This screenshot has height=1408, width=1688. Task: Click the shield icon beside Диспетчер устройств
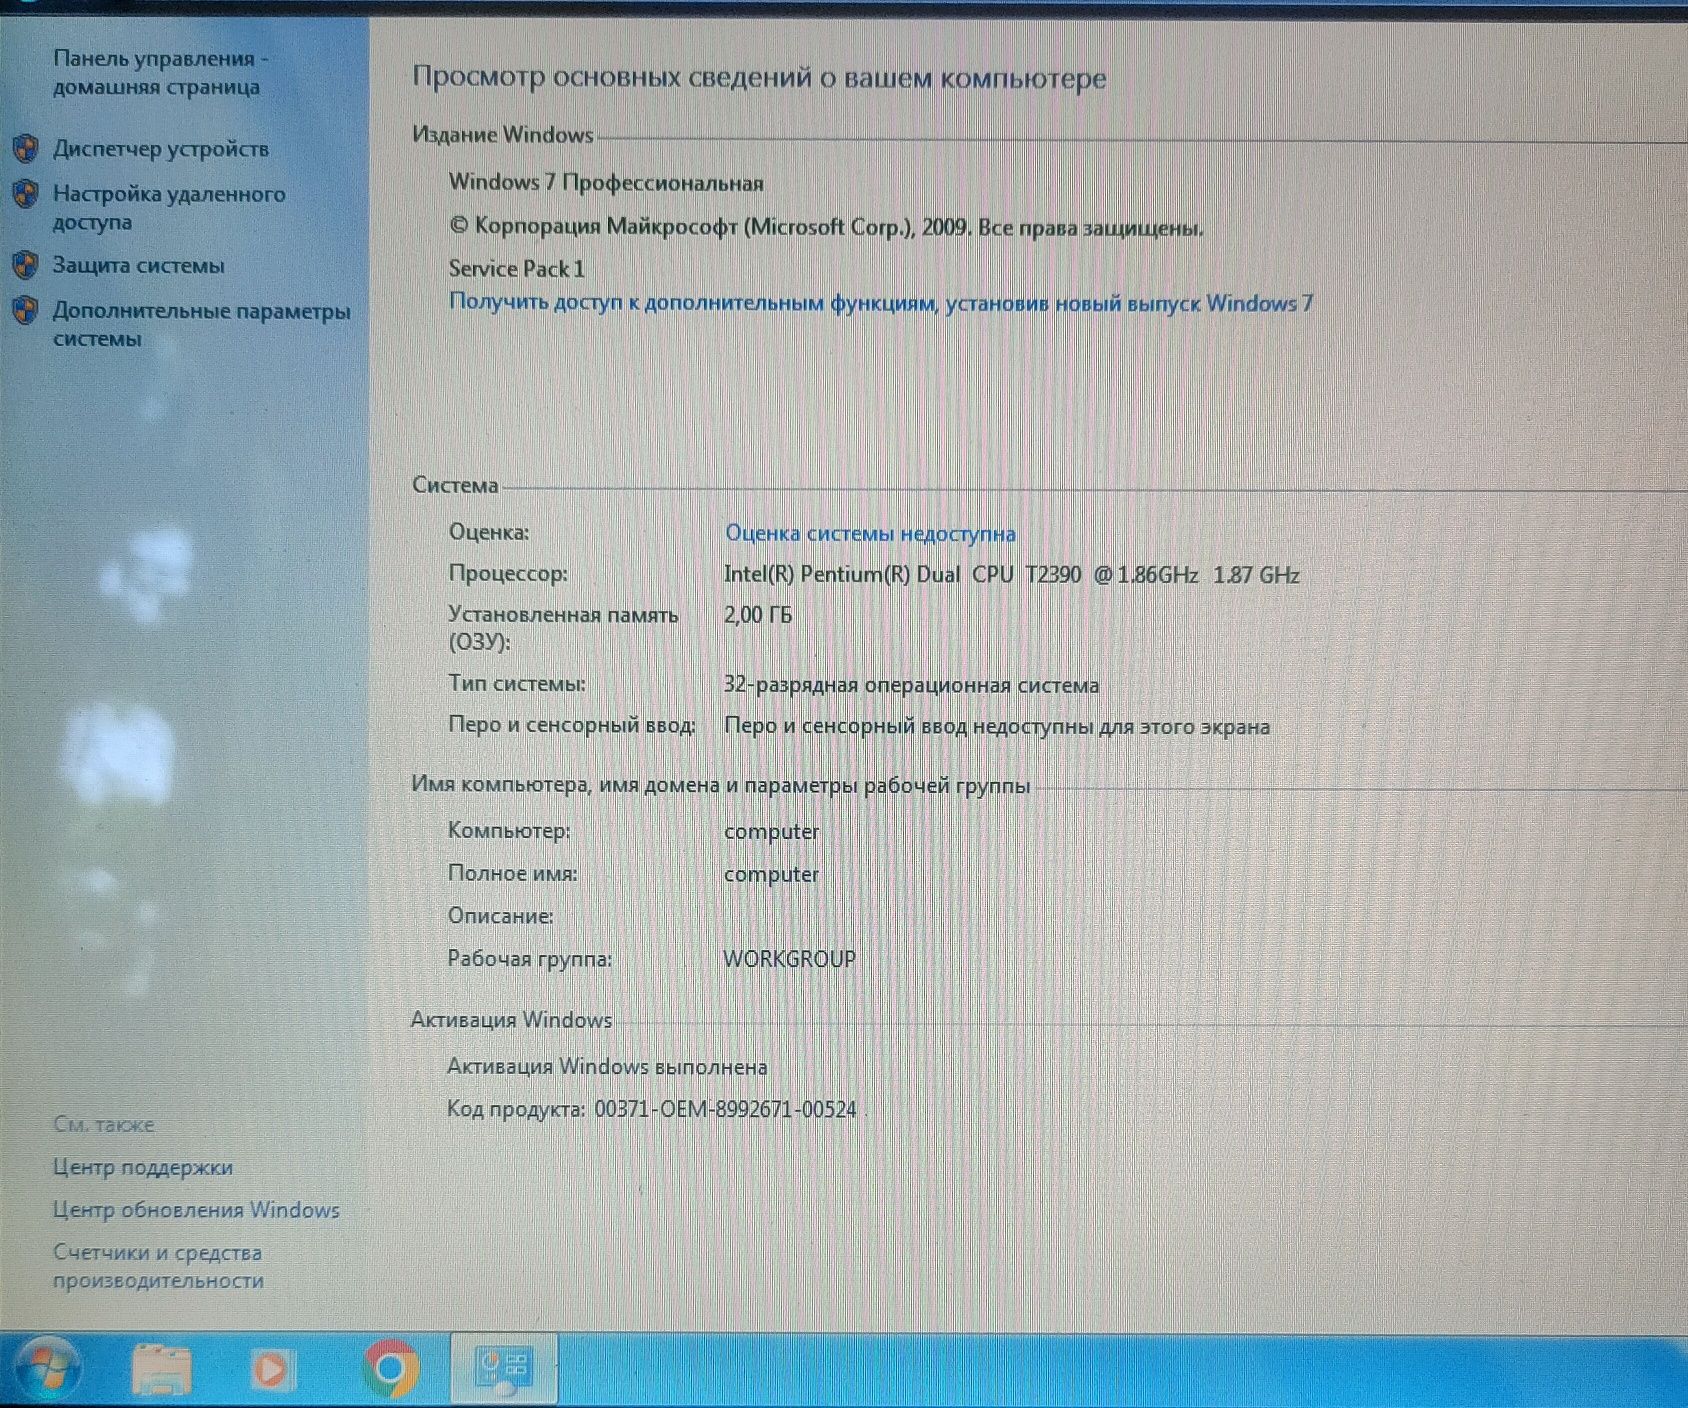click(x=26, y=149)
